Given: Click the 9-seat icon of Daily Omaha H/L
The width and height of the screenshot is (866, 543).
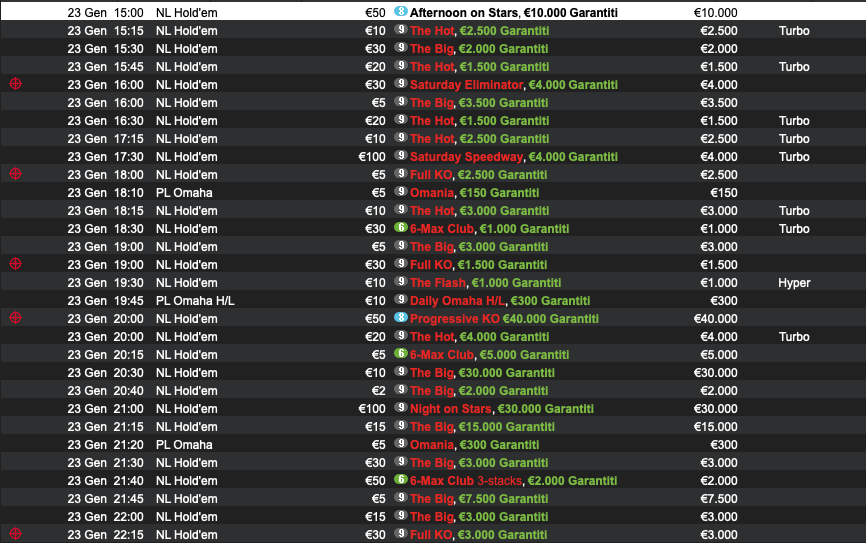Looking at the screenshot, I should 400,299.
